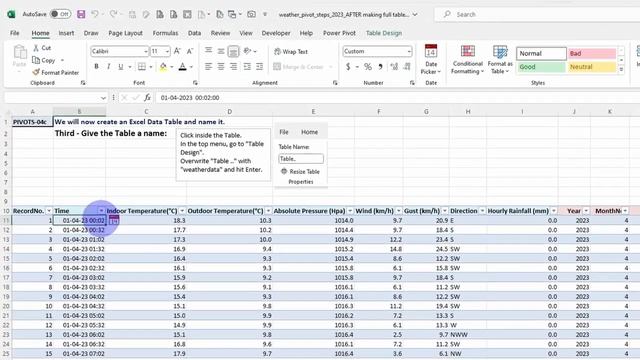Align text to the top
640x360 pixels.
[209, 51]
